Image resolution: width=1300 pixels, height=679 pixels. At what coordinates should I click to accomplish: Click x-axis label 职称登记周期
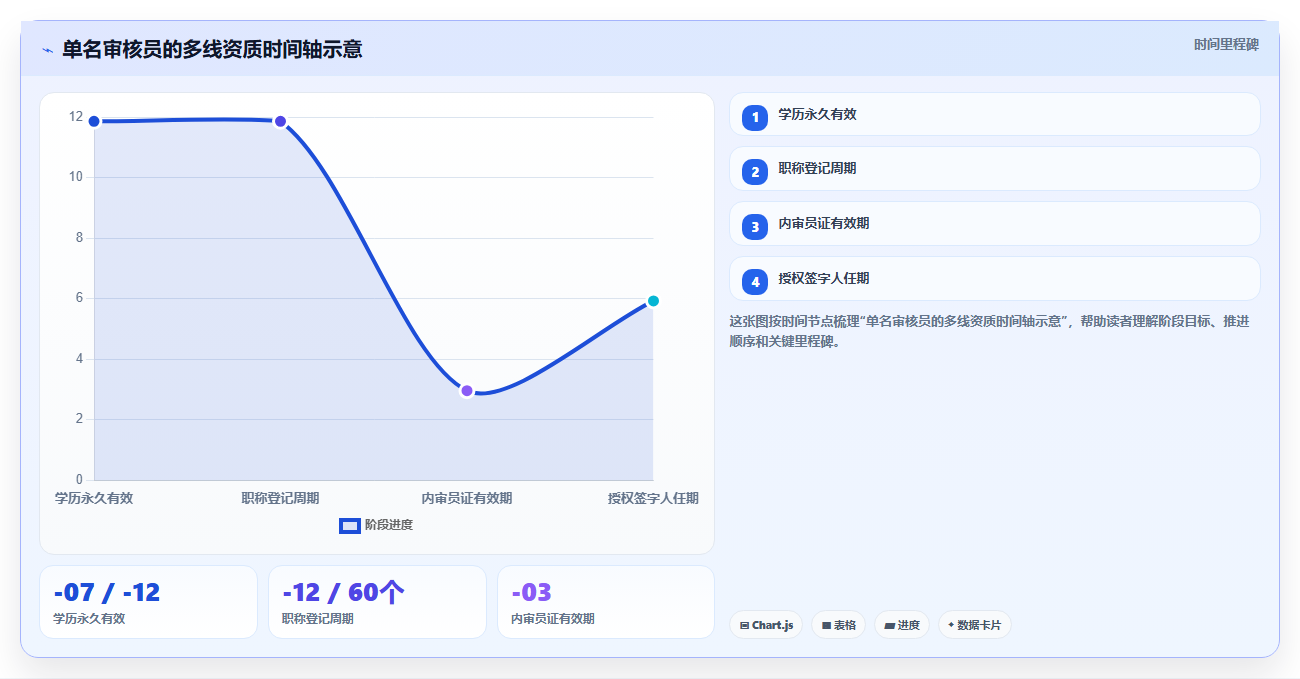tap(280, 498)
